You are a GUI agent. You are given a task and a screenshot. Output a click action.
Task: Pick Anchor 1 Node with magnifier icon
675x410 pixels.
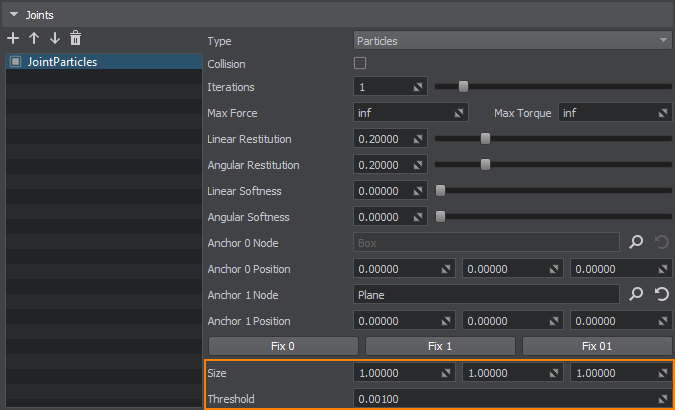click(636, 294)
